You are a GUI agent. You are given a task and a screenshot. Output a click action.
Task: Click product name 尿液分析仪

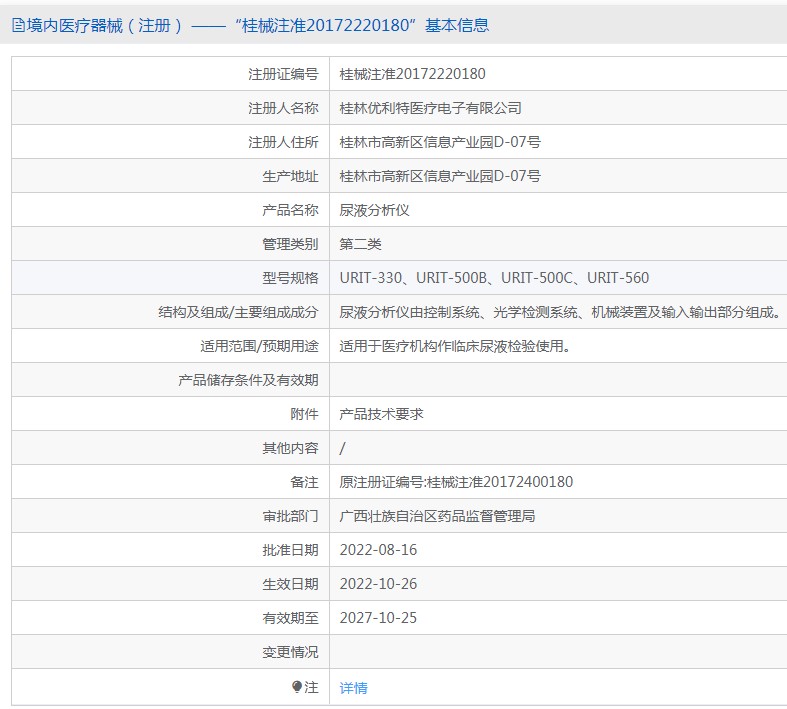pyautogui.click(x=374, y=210)
